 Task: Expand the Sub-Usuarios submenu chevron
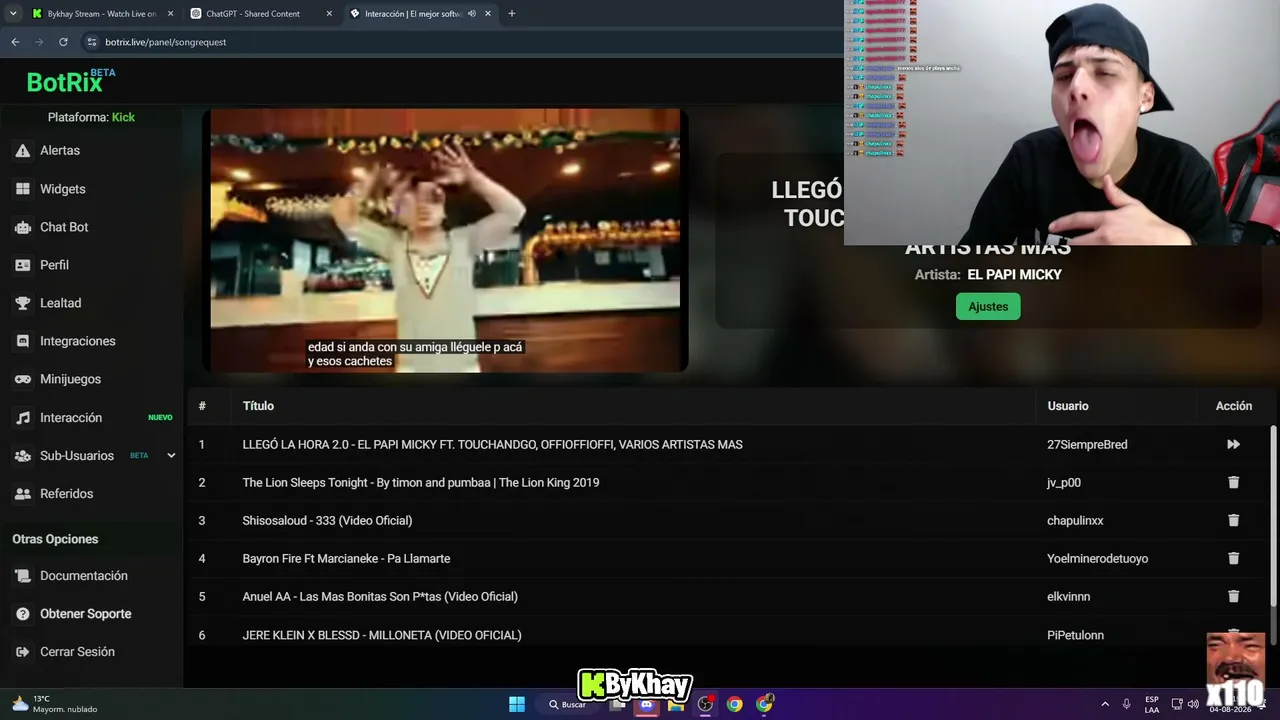pyautogui.click(x=171, y=456)
